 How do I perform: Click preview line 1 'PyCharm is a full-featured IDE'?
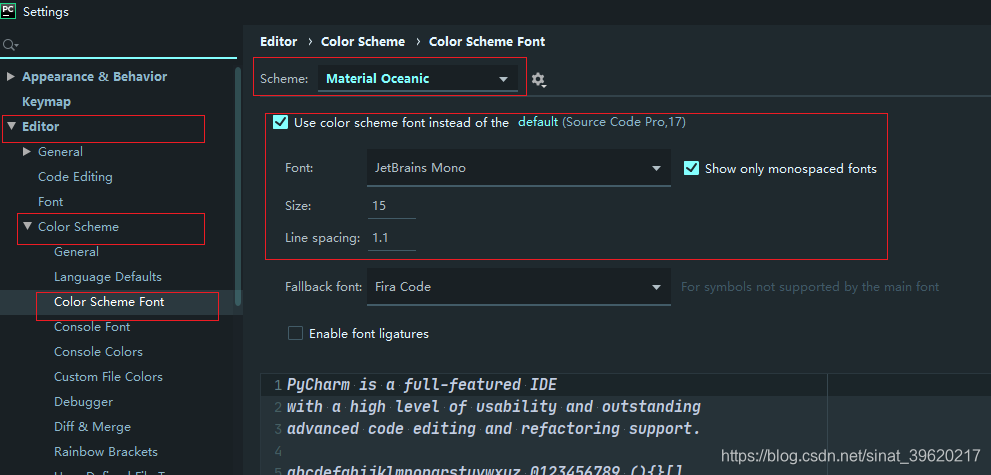[422, 385]
